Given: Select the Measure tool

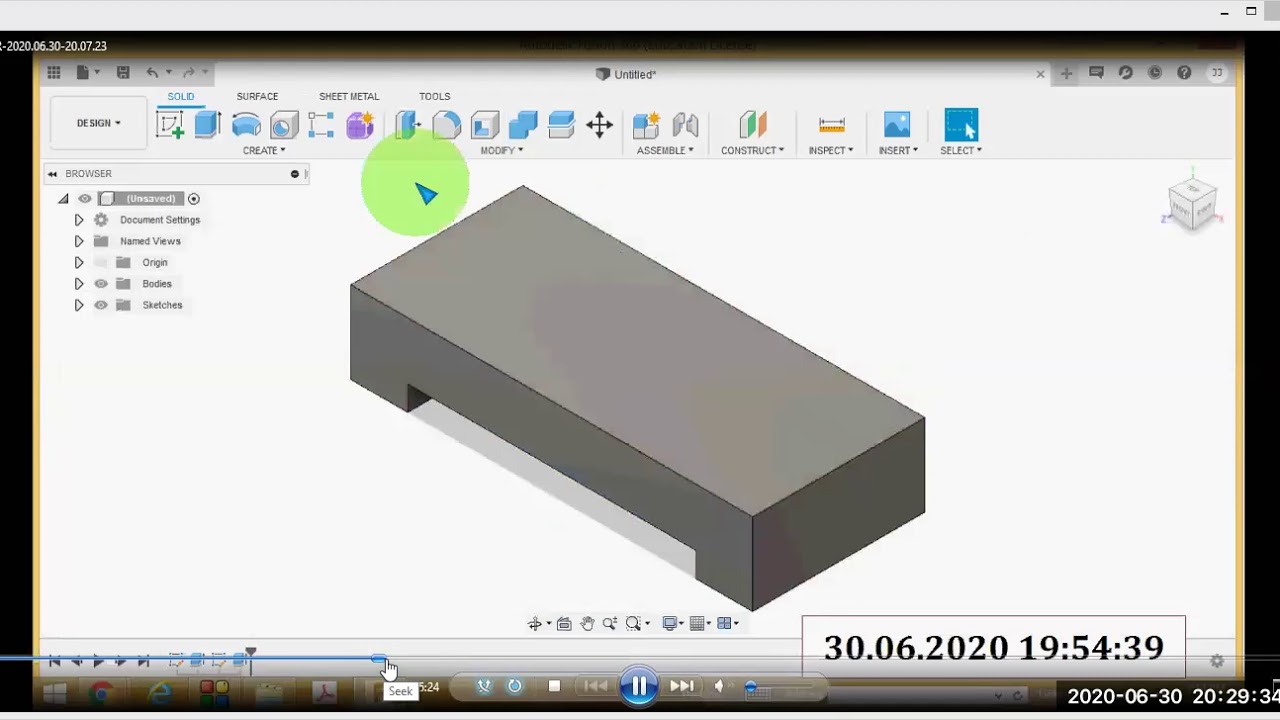Looking at the screenshot, I should [831, 125].
